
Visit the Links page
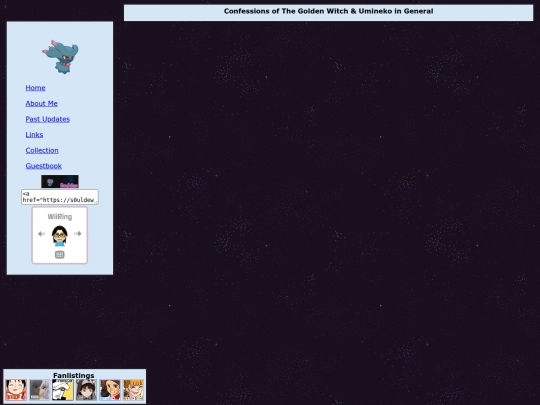[34, 135]
